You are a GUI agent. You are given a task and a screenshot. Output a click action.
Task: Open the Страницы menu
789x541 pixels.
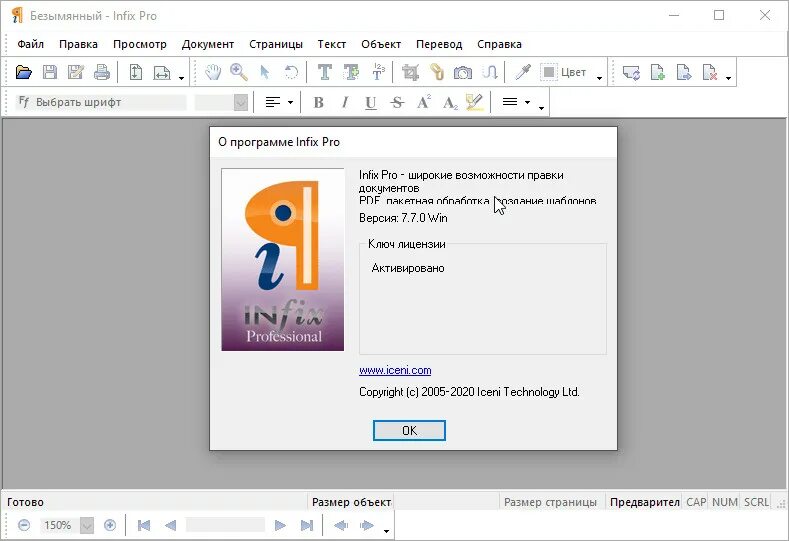pos(276,44)
